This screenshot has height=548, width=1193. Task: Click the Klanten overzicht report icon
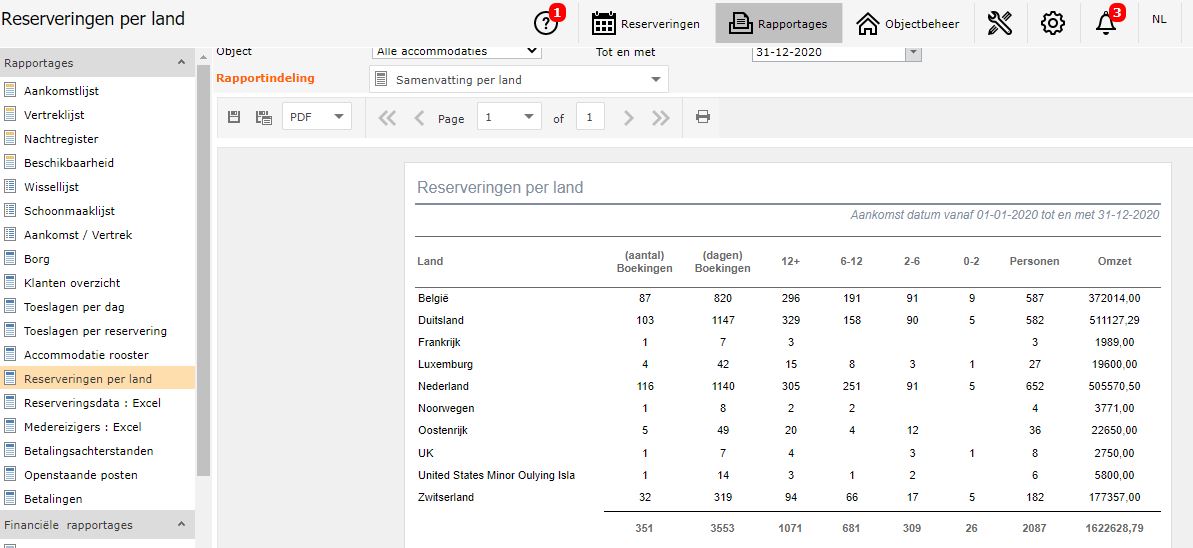click(x=10, y=282)
